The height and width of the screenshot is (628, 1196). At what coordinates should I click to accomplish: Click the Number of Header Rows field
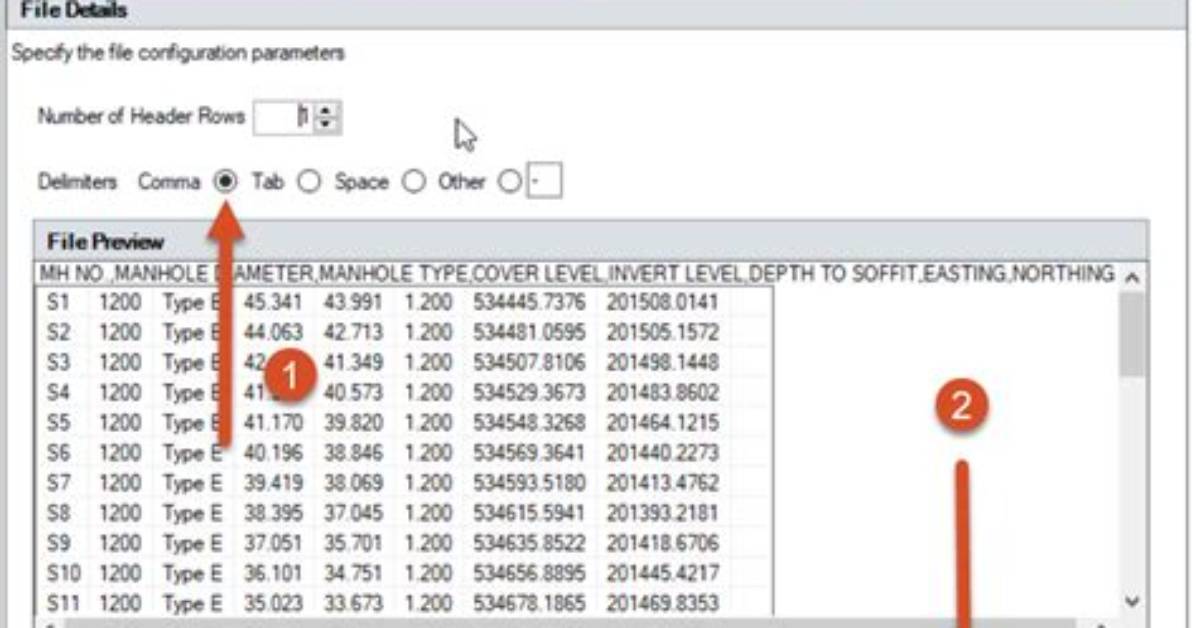click(x=284, y=118)
